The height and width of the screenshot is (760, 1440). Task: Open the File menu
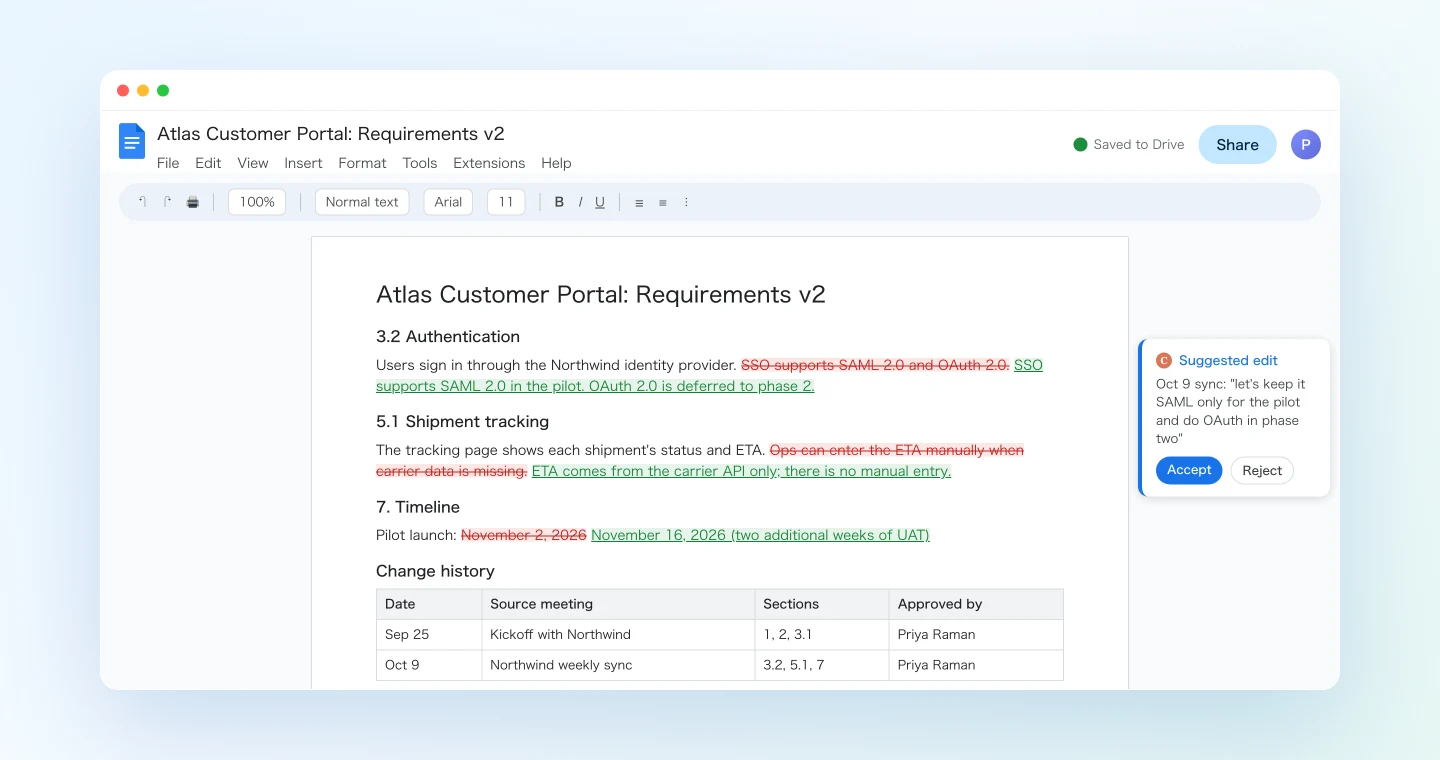168,163
